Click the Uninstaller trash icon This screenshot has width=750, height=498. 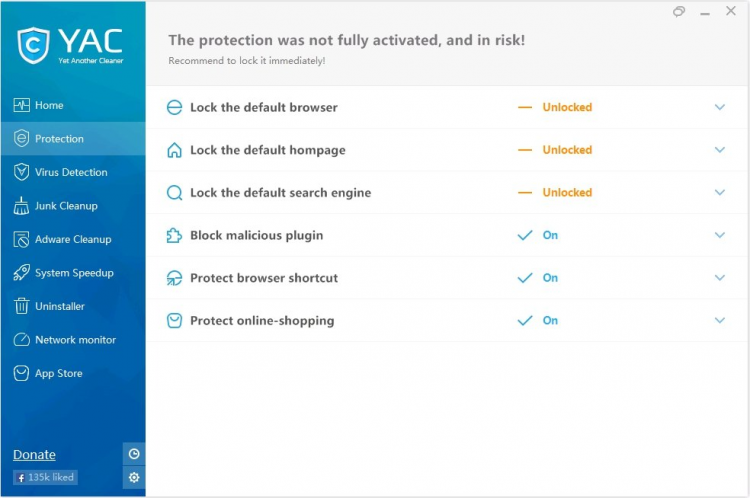coord(21,306)
